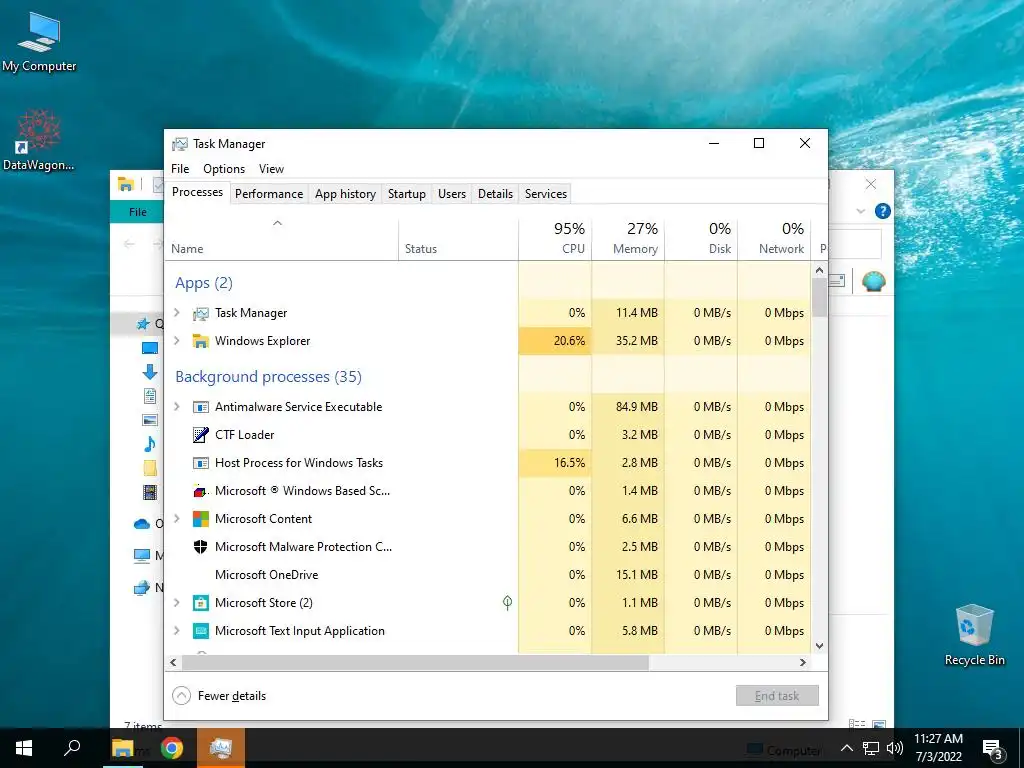Open the File menu in Task Manager
This screenshot has height=768, width=1024.
click(x=180, y=168)
